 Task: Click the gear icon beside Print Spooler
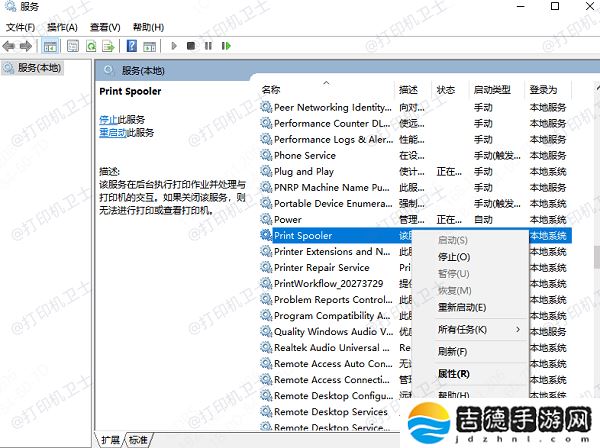tap(266, 235)
